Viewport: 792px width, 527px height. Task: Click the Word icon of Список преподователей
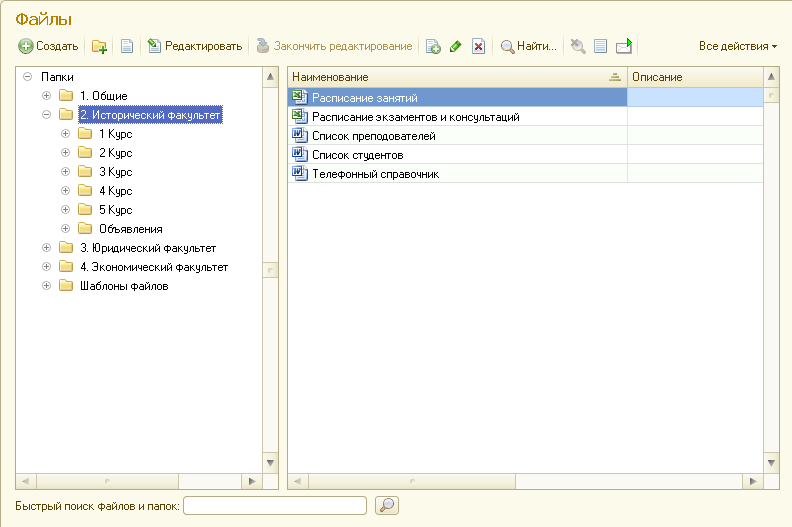click(x=300, y=135)
